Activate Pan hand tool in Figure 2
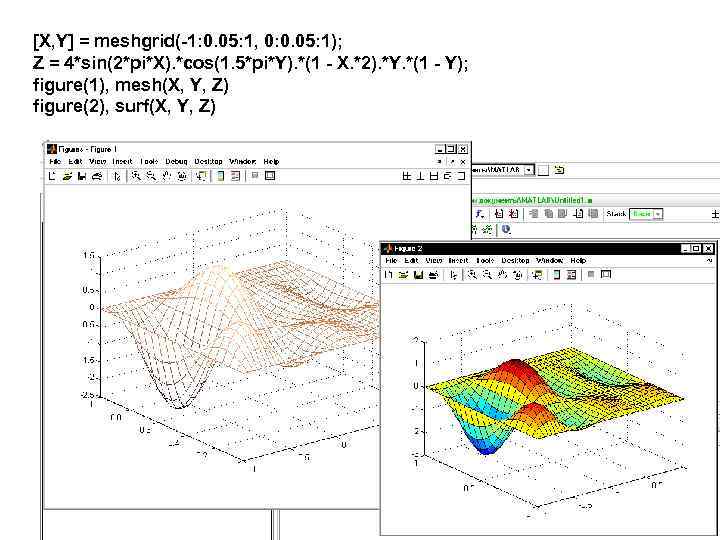The image size is (720, 540). coord(503,275)
